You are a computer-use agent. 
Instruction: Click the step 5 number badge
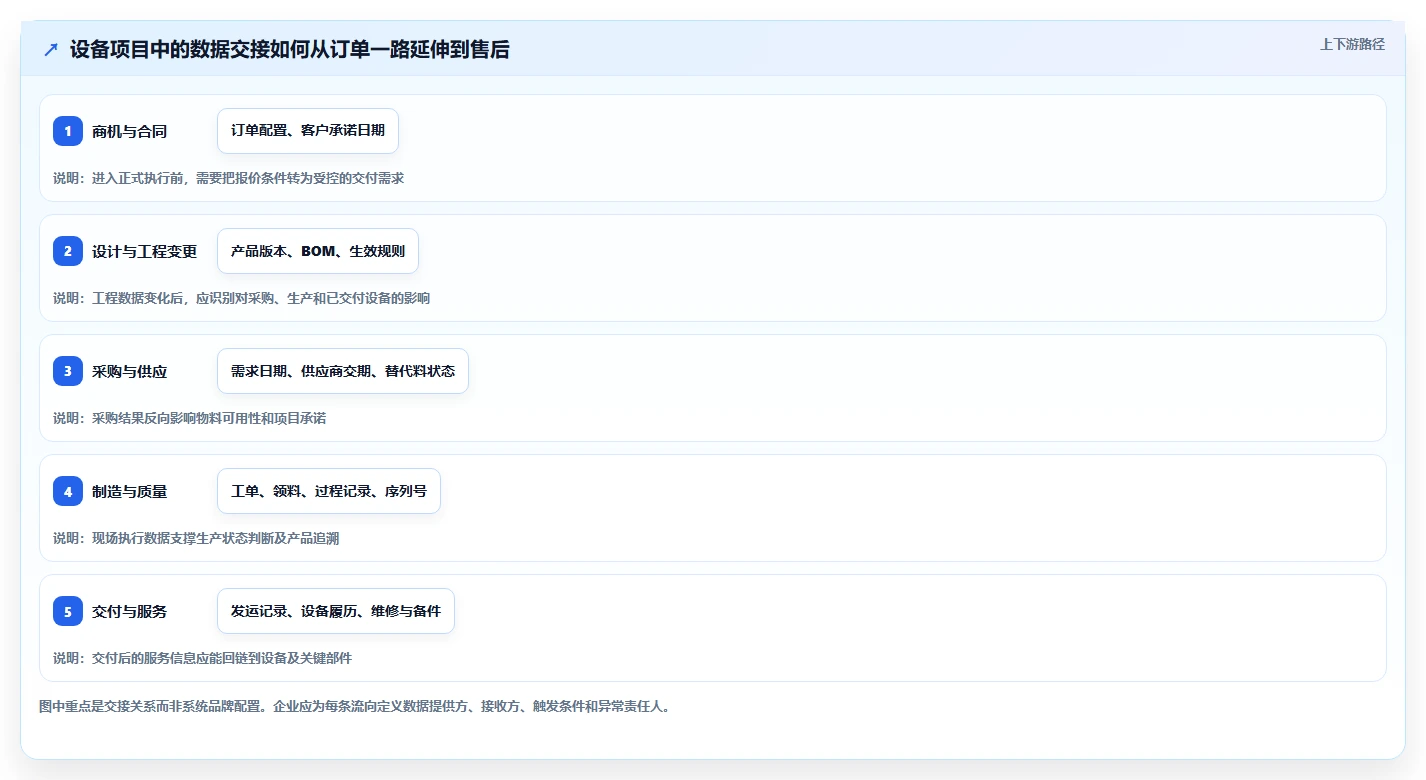tap(68, 611)
